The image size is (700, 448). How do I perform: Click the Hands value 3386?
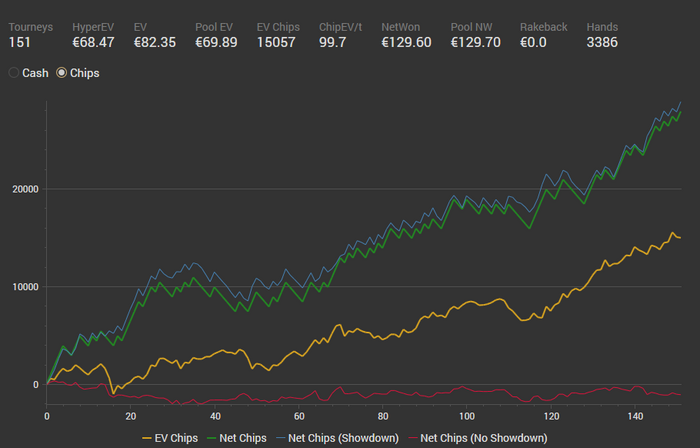coord(602,42)
